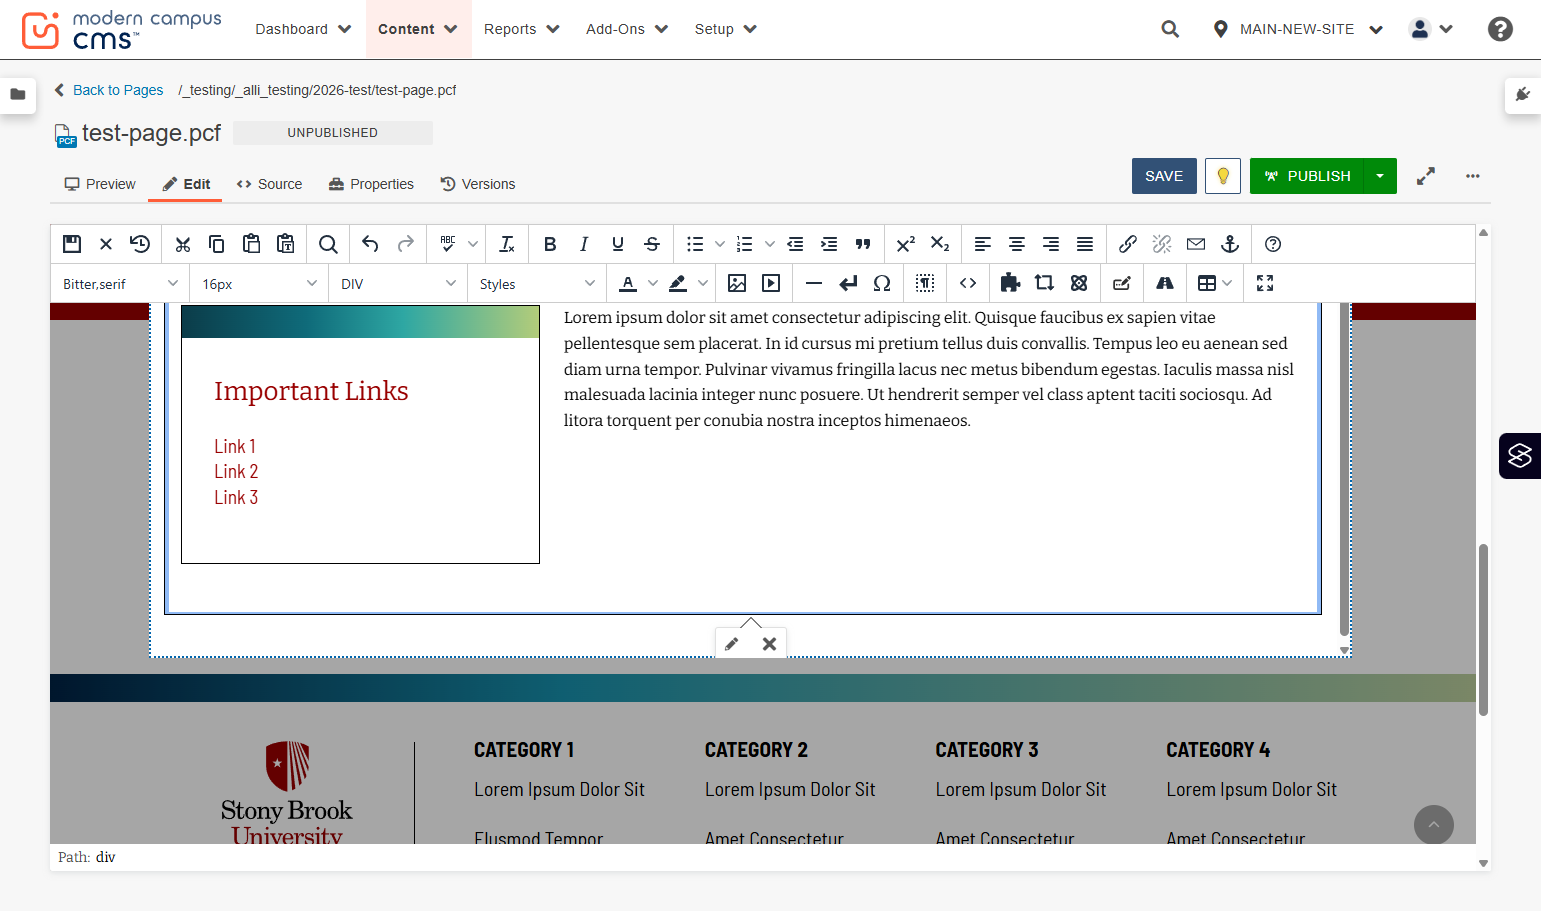Insert a horizontal line

coord(814,283)
